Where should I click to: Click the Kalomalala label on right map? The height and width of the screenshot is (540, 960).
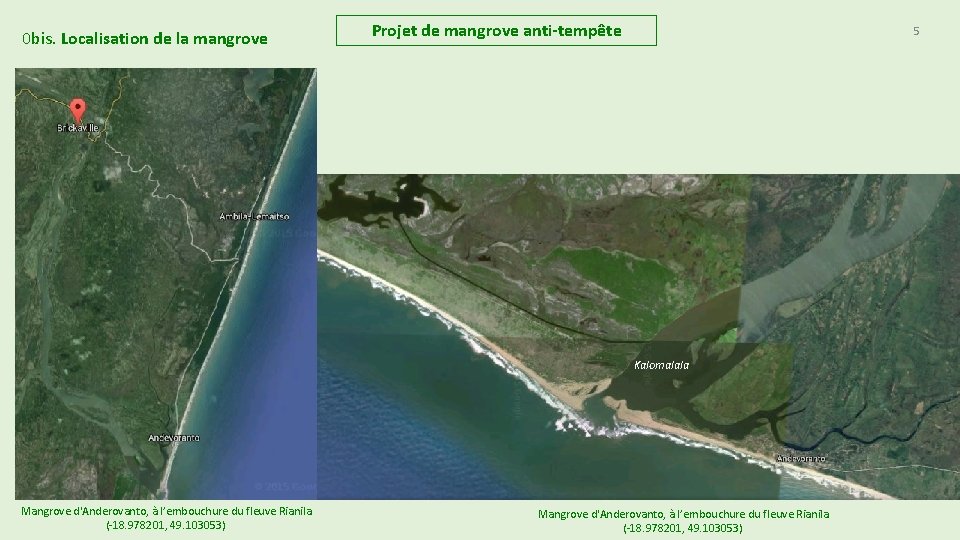(661, 365)
